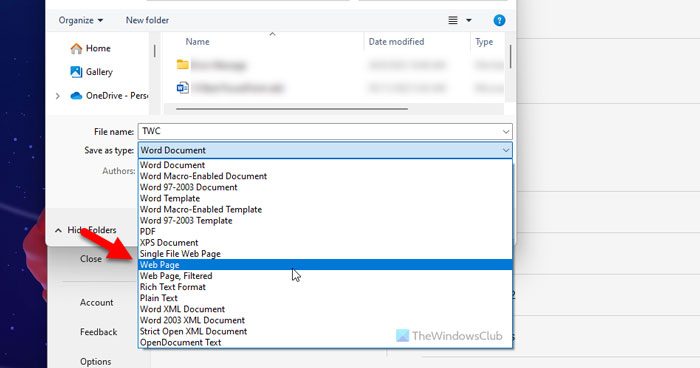This screenshot has height=368, width=700.
Task: Select OpenDocument Text file type
Action: [325, 343]
